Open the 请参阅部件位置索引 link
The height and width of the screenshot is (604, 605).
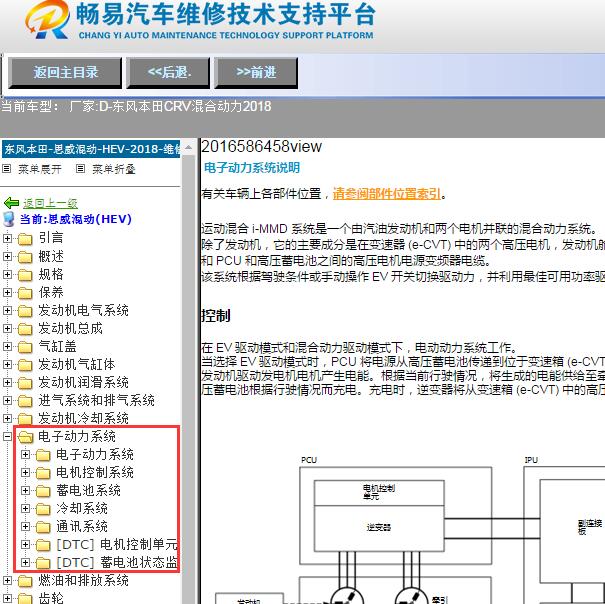click(387, 193)
